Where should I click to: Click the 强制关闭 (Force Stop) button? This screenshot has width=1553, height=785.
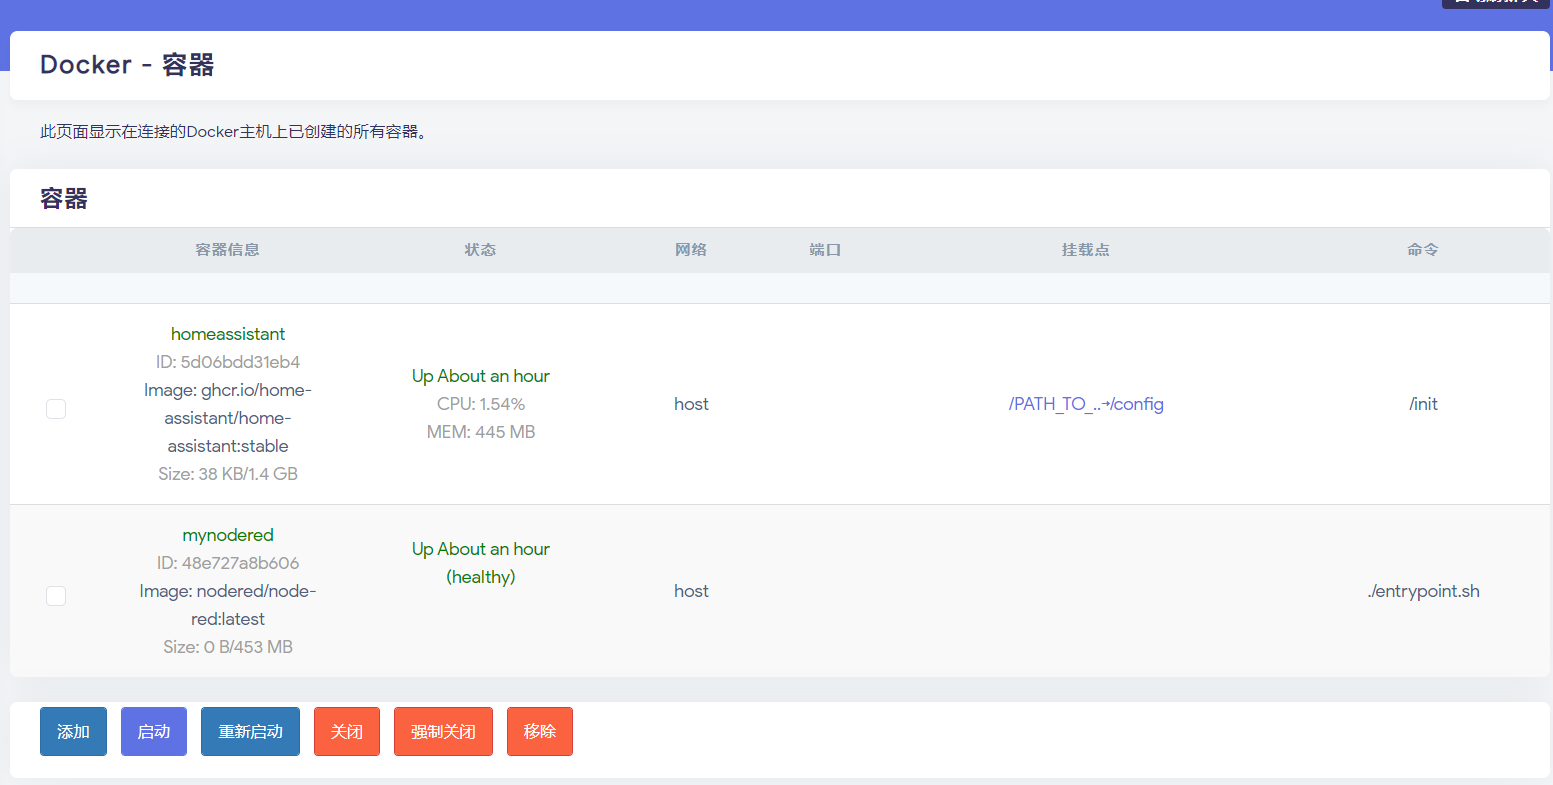coord(443,731)
